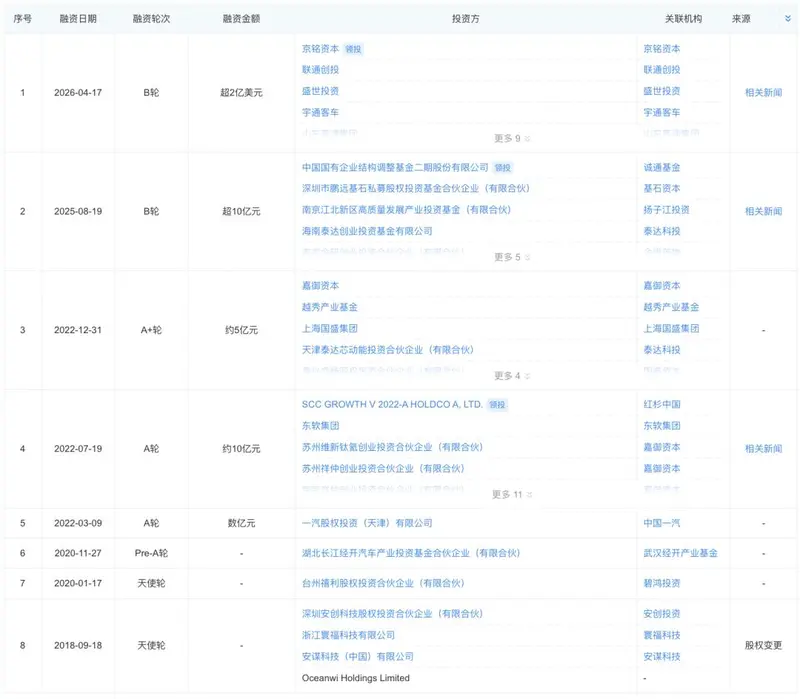Viewport: 800px width, 699px height.
Task: Open 武汉经开产业基金 institution link
Action: coord(680,553)
